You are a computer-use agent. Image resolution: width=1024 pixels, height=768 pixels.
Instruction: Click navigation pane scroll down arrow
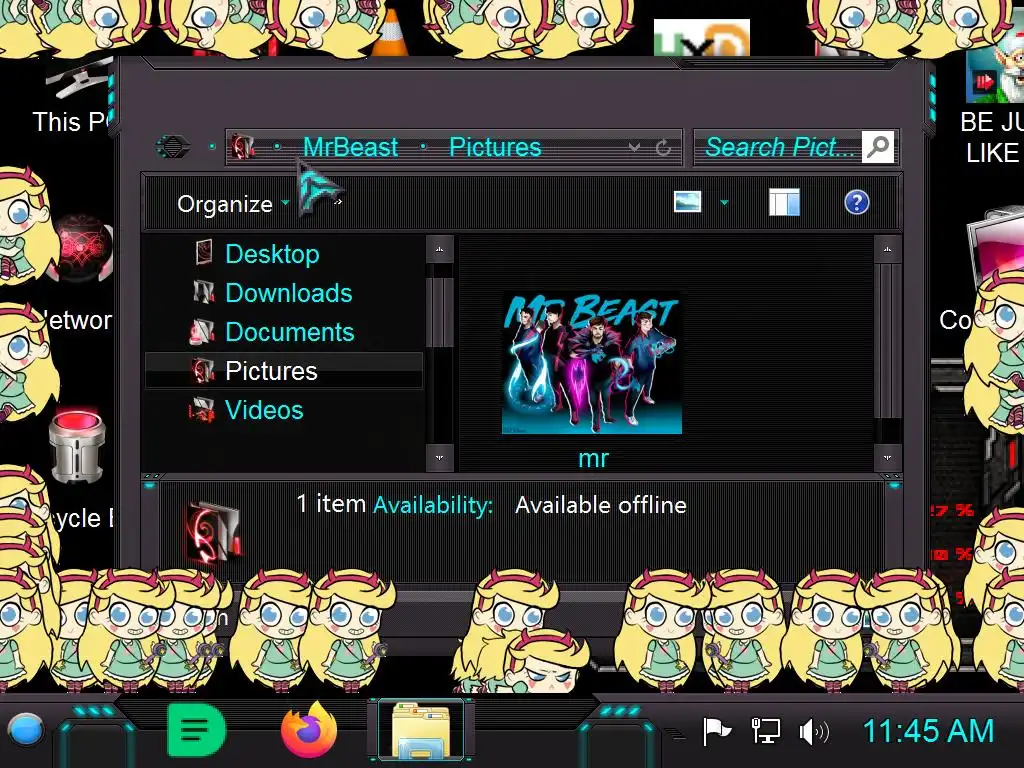pos(440,458)
